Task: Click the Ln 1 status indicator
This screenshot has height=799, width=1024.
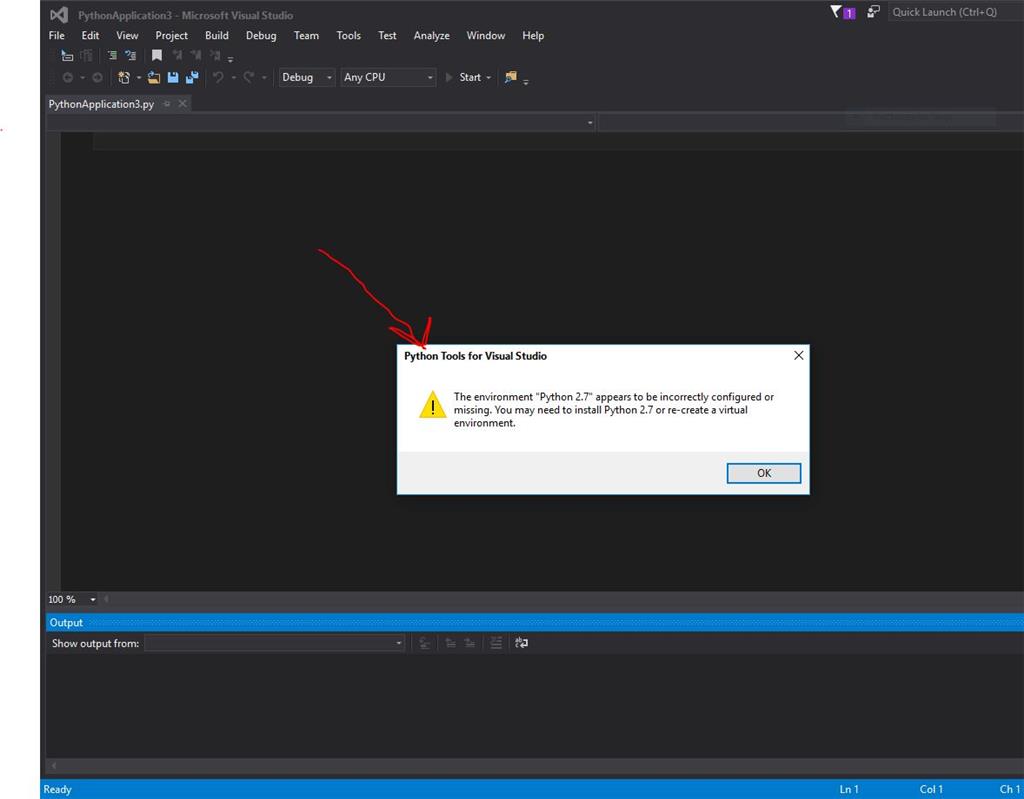Action: (x=849, y=789)
